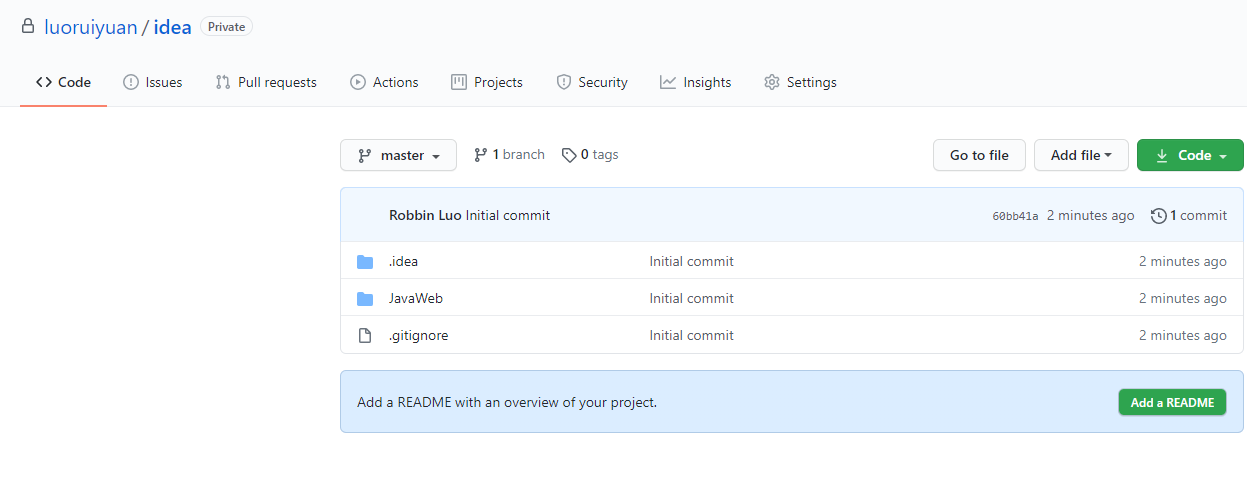Click the Projects board icon

[x=459, y=82]
